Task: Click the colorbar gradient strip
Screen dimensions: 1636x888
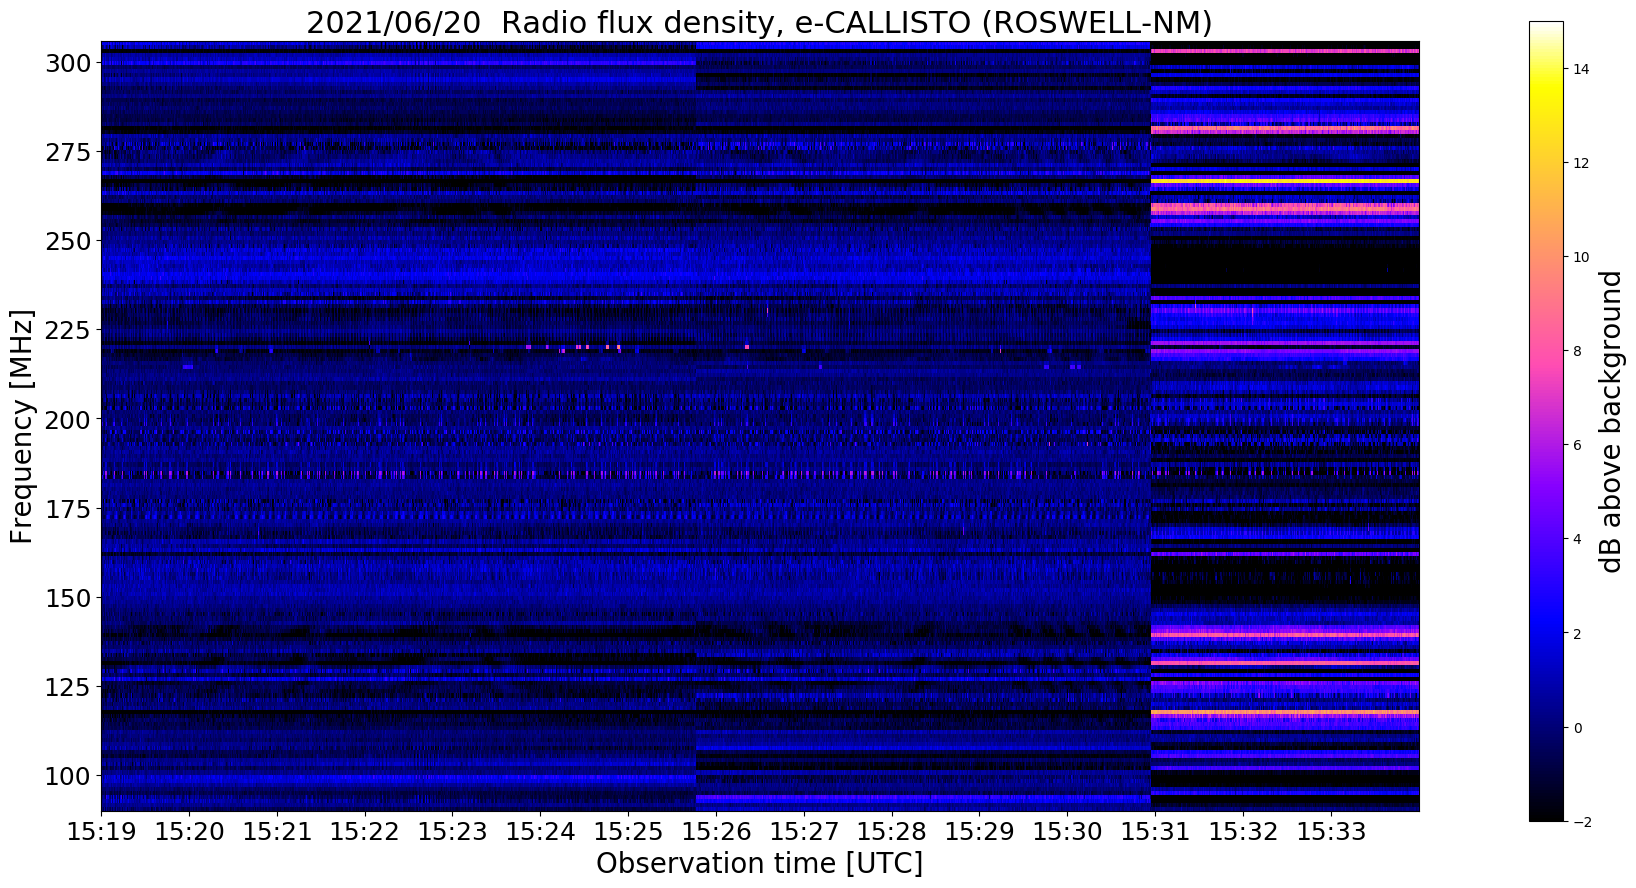Action: pyautogui.click(x=1546, y=421)
